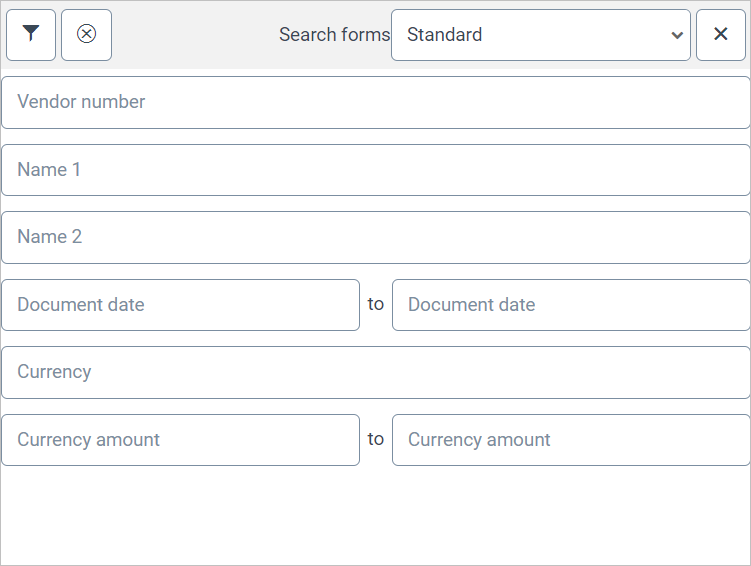Click the first Currency amount field

point(180,440)
